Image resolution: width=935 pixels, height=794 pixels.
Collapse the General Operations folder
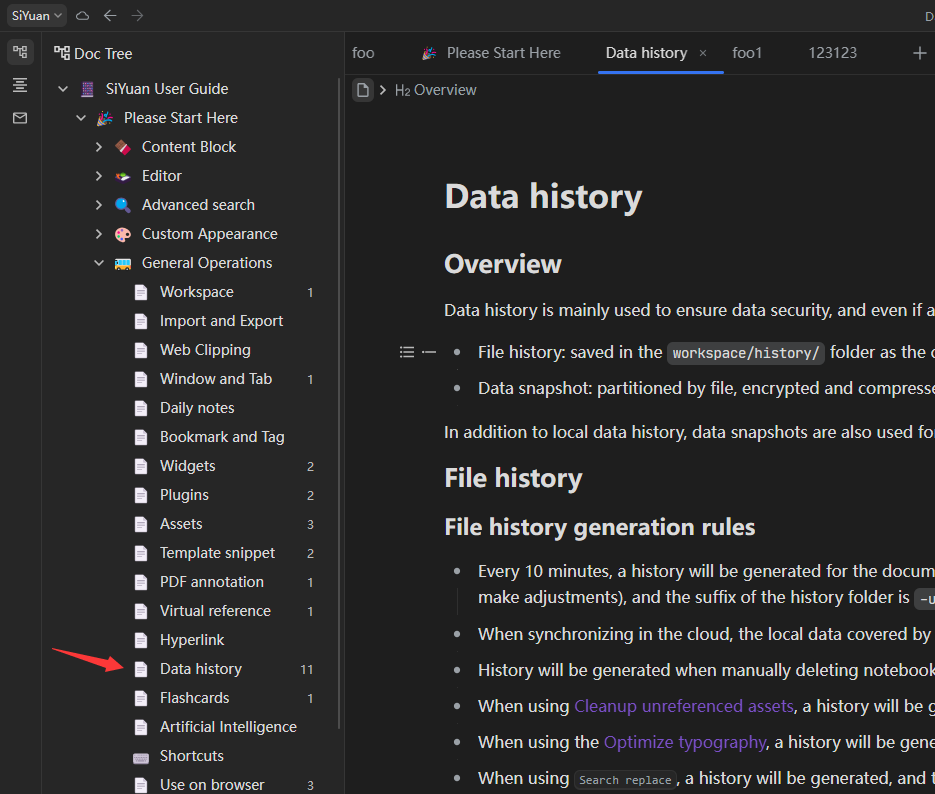(x=99, y=263)
